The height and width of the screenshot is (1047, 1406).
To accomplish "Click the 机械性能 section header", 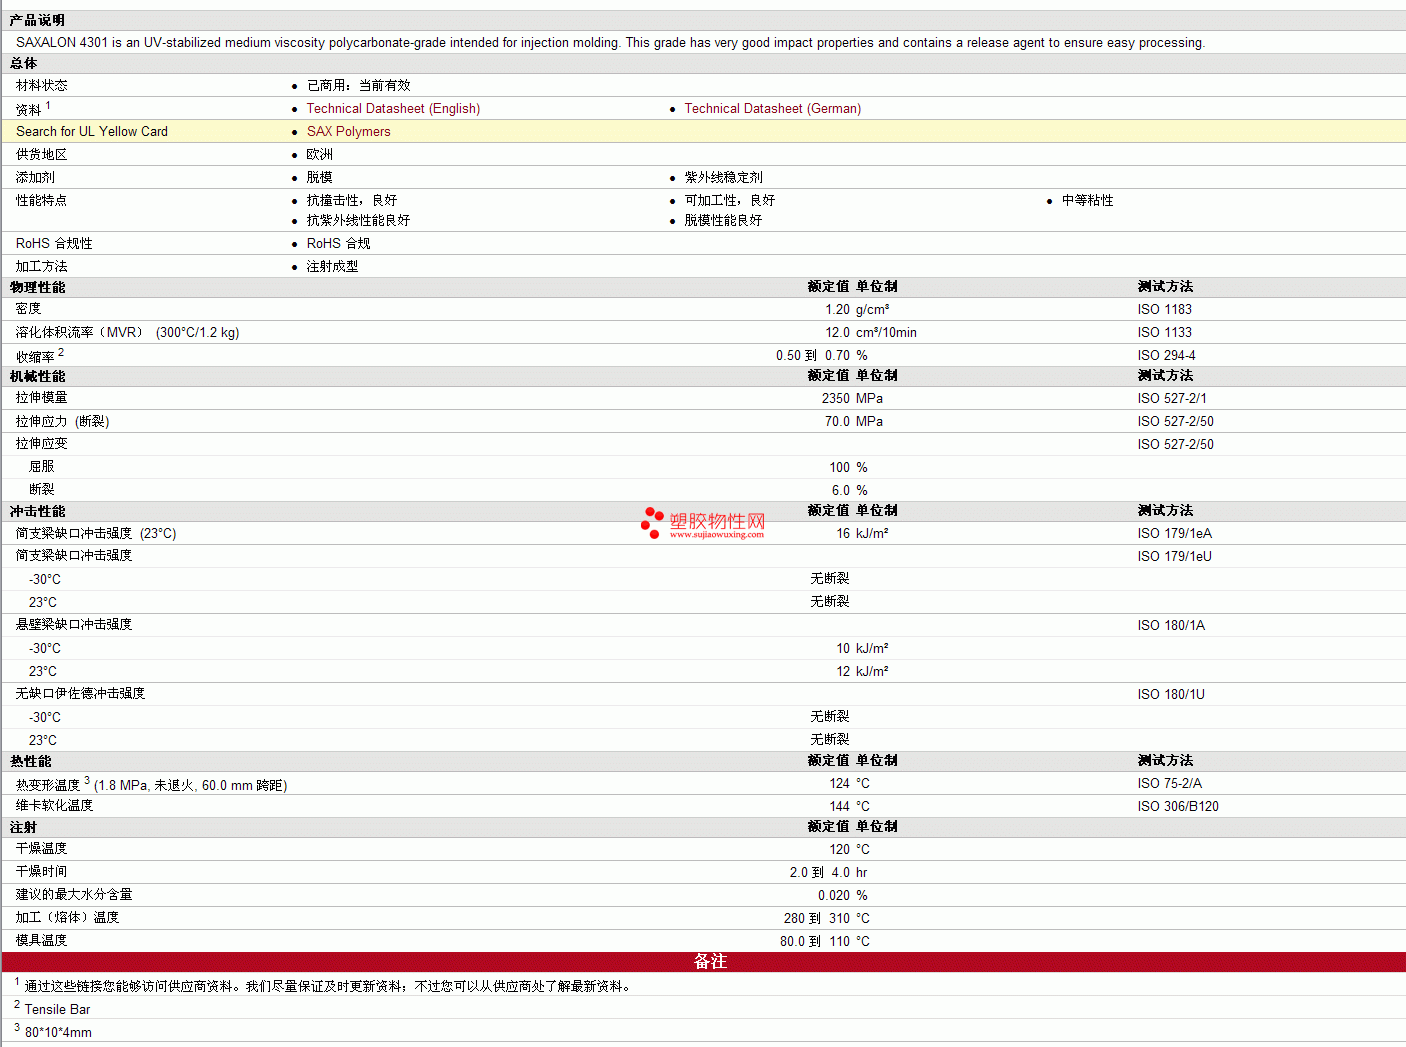I will pos(37,376).
